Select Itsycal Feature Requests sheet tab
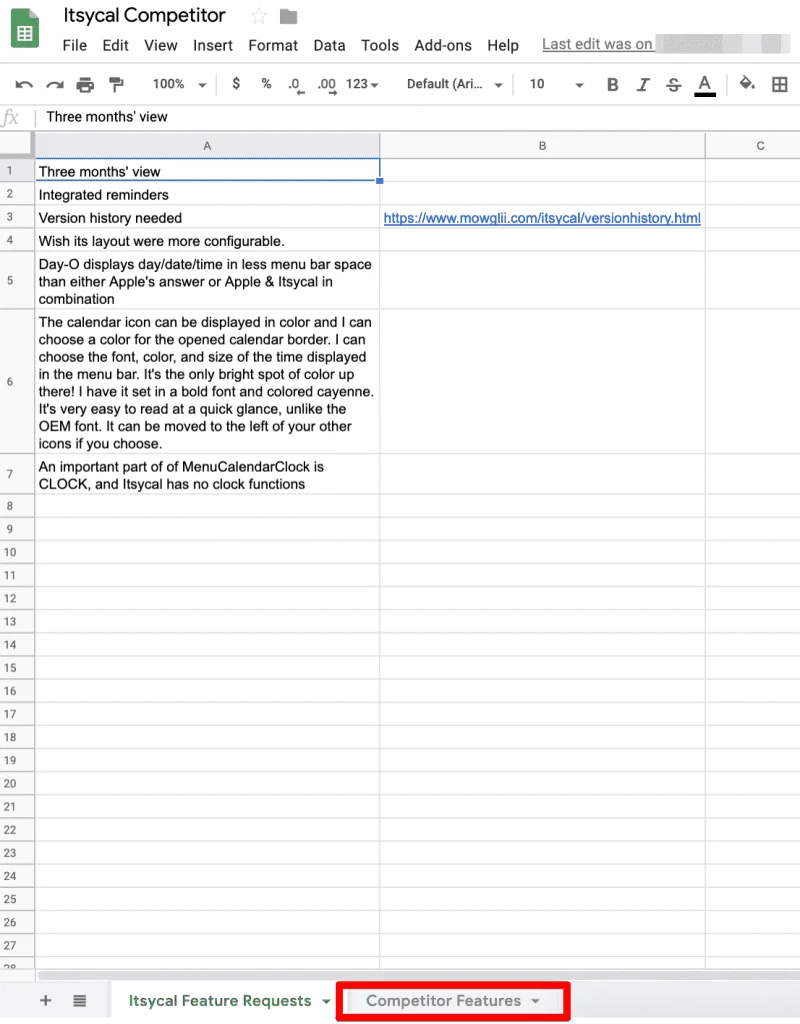Image resolution: width=800 pixels, height=1024 pixels. pyautogui.click(x=219, y=1000)
